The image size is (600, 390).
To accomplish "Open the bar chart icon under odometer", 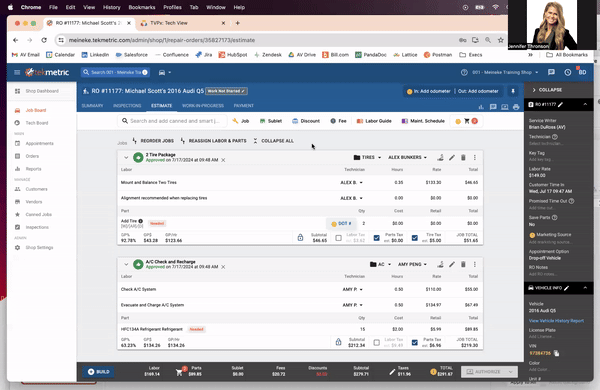I will tap(481, 107).
